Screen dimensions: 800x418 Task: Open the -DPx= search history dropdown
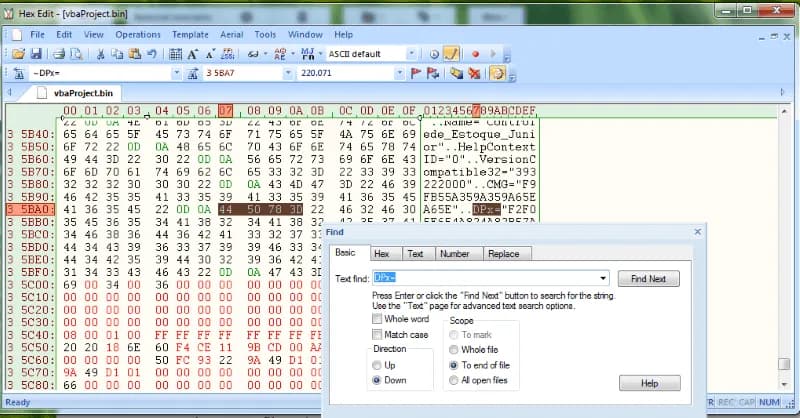pyautogui.click(x=176, y=73)
